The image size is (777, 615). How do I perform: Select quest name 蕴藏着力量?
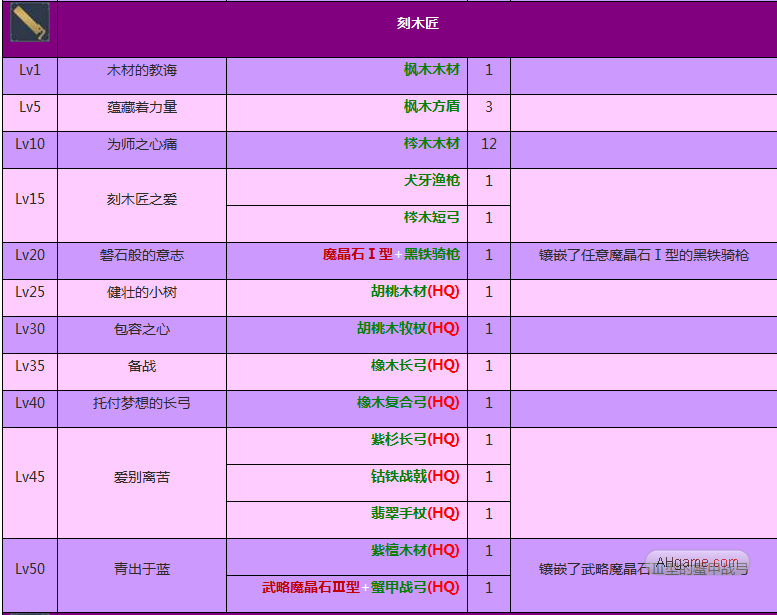coord(142,107)
